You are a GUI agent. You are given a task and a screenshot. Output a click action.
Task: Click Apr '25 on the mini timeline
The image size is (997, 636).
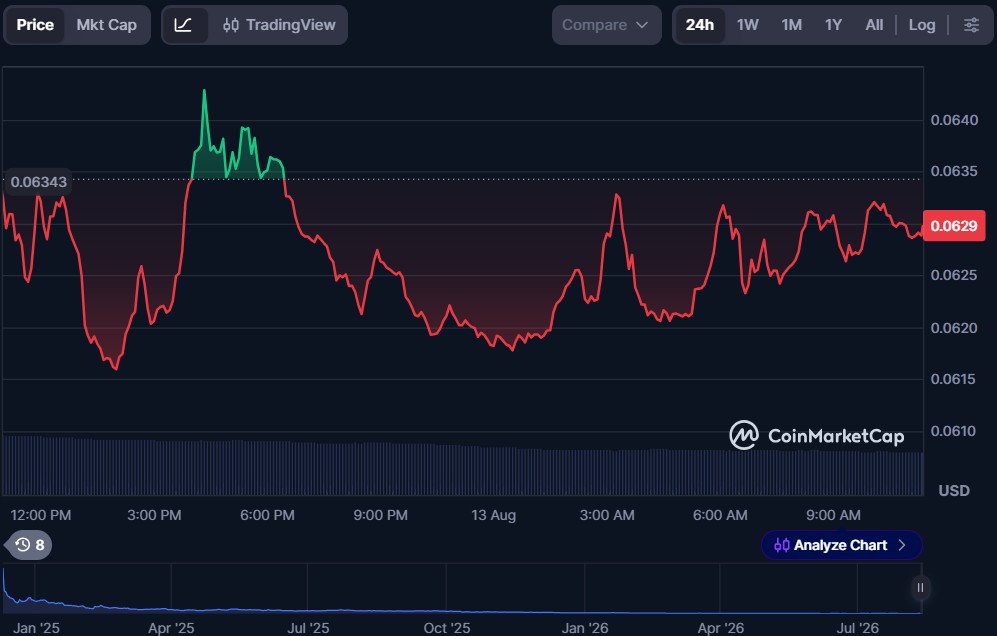pyautogui.click(x=171, y=628)
